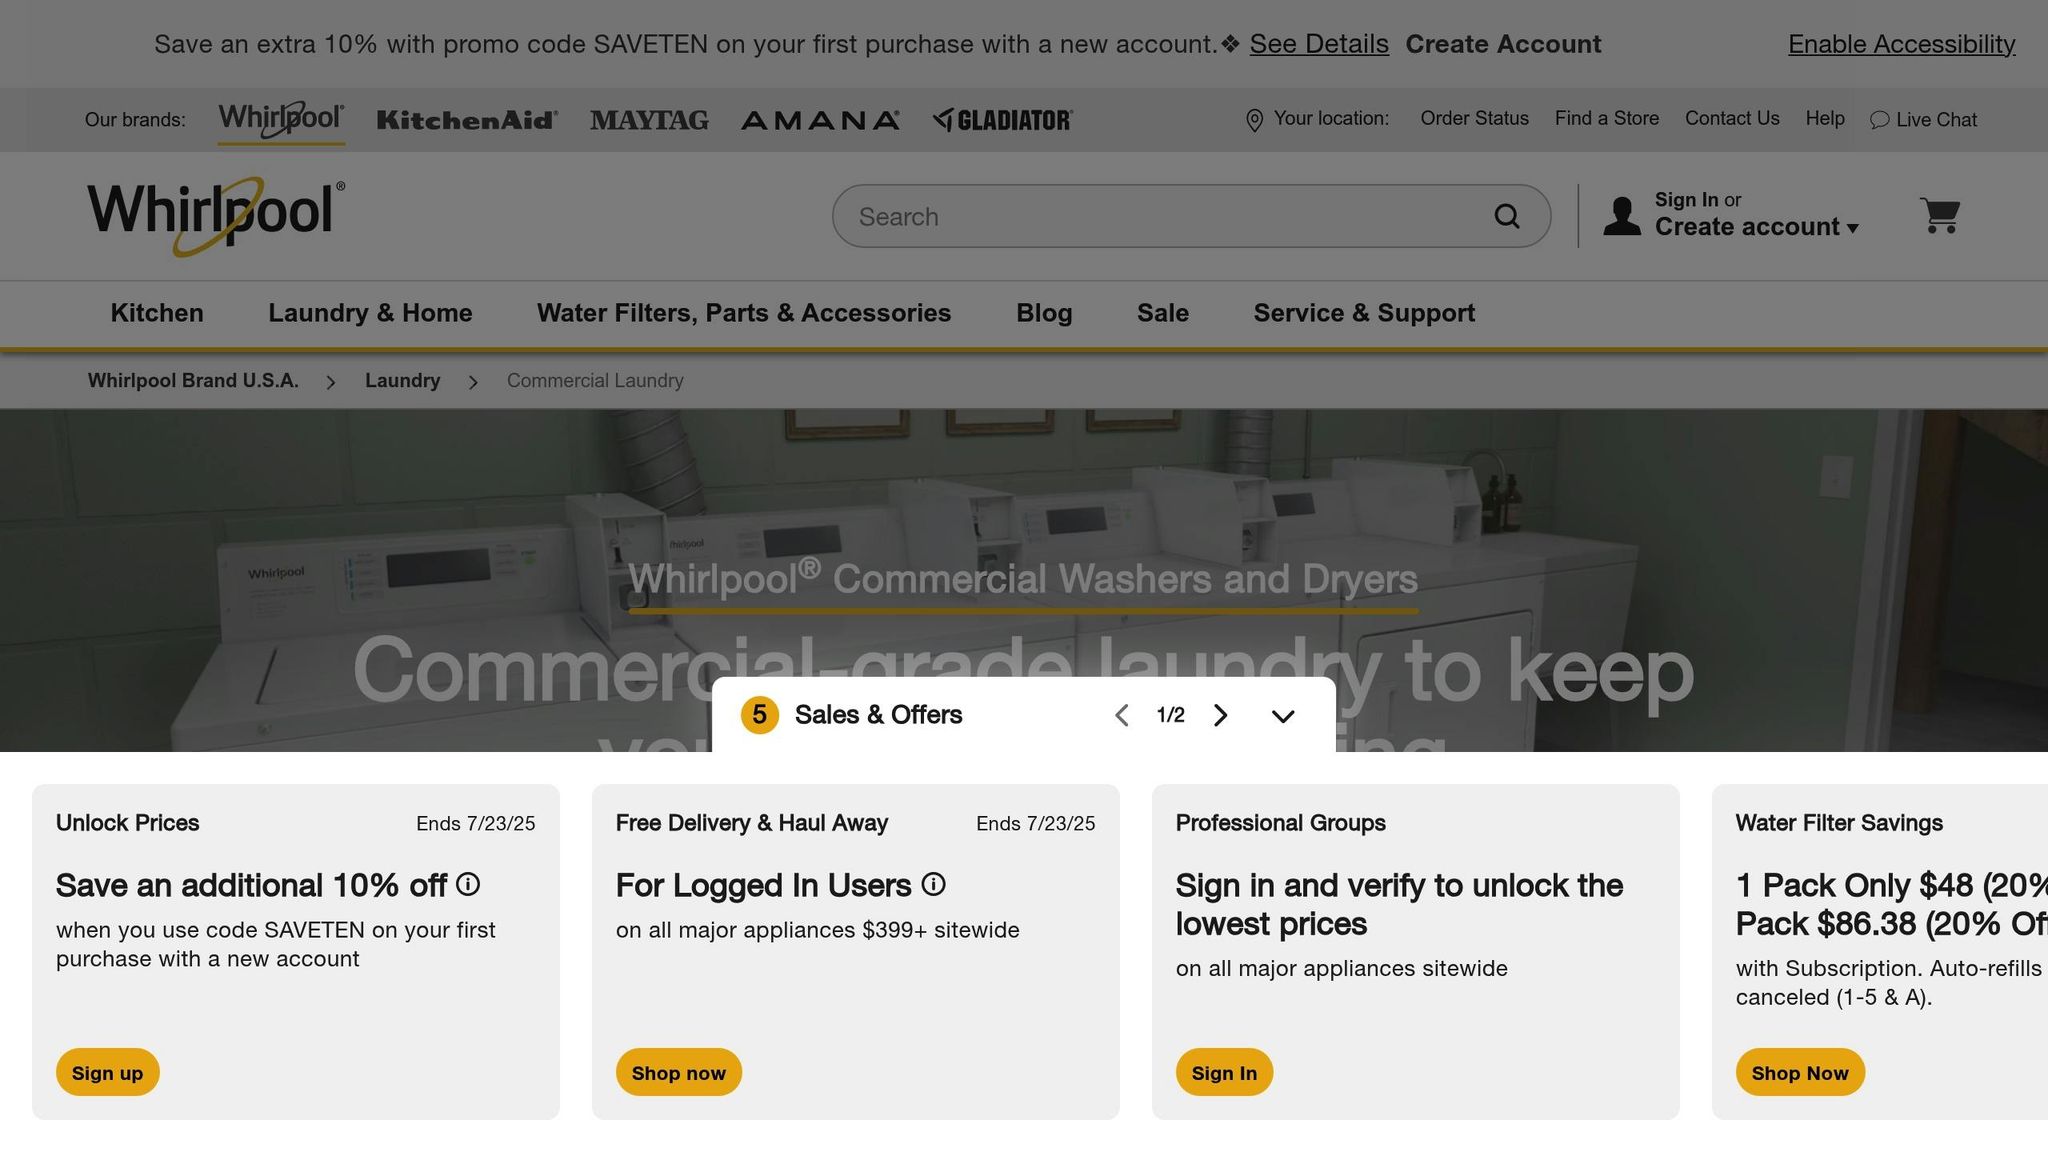2048x1152 pixels.
Task: Click the 'Sales & Offers' label
Action: point(878,715)
